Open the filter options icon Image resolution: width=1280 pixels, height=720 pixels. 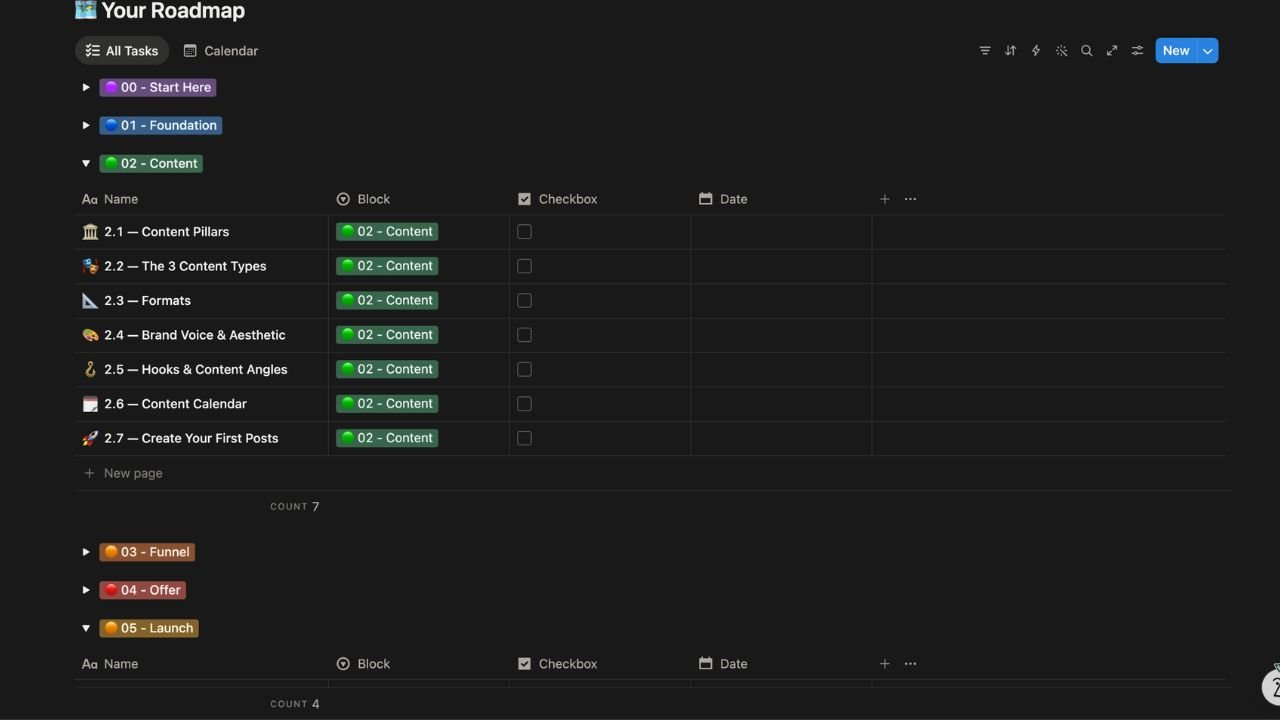coord(984,50)
